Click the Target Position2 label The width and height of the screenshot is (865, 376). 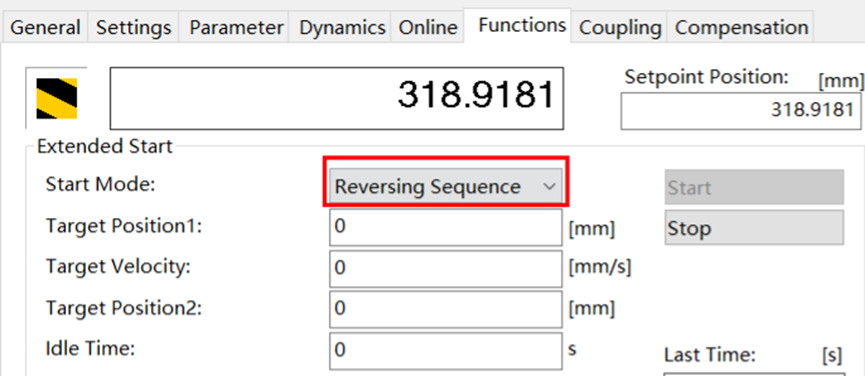(x=124, y=308)
